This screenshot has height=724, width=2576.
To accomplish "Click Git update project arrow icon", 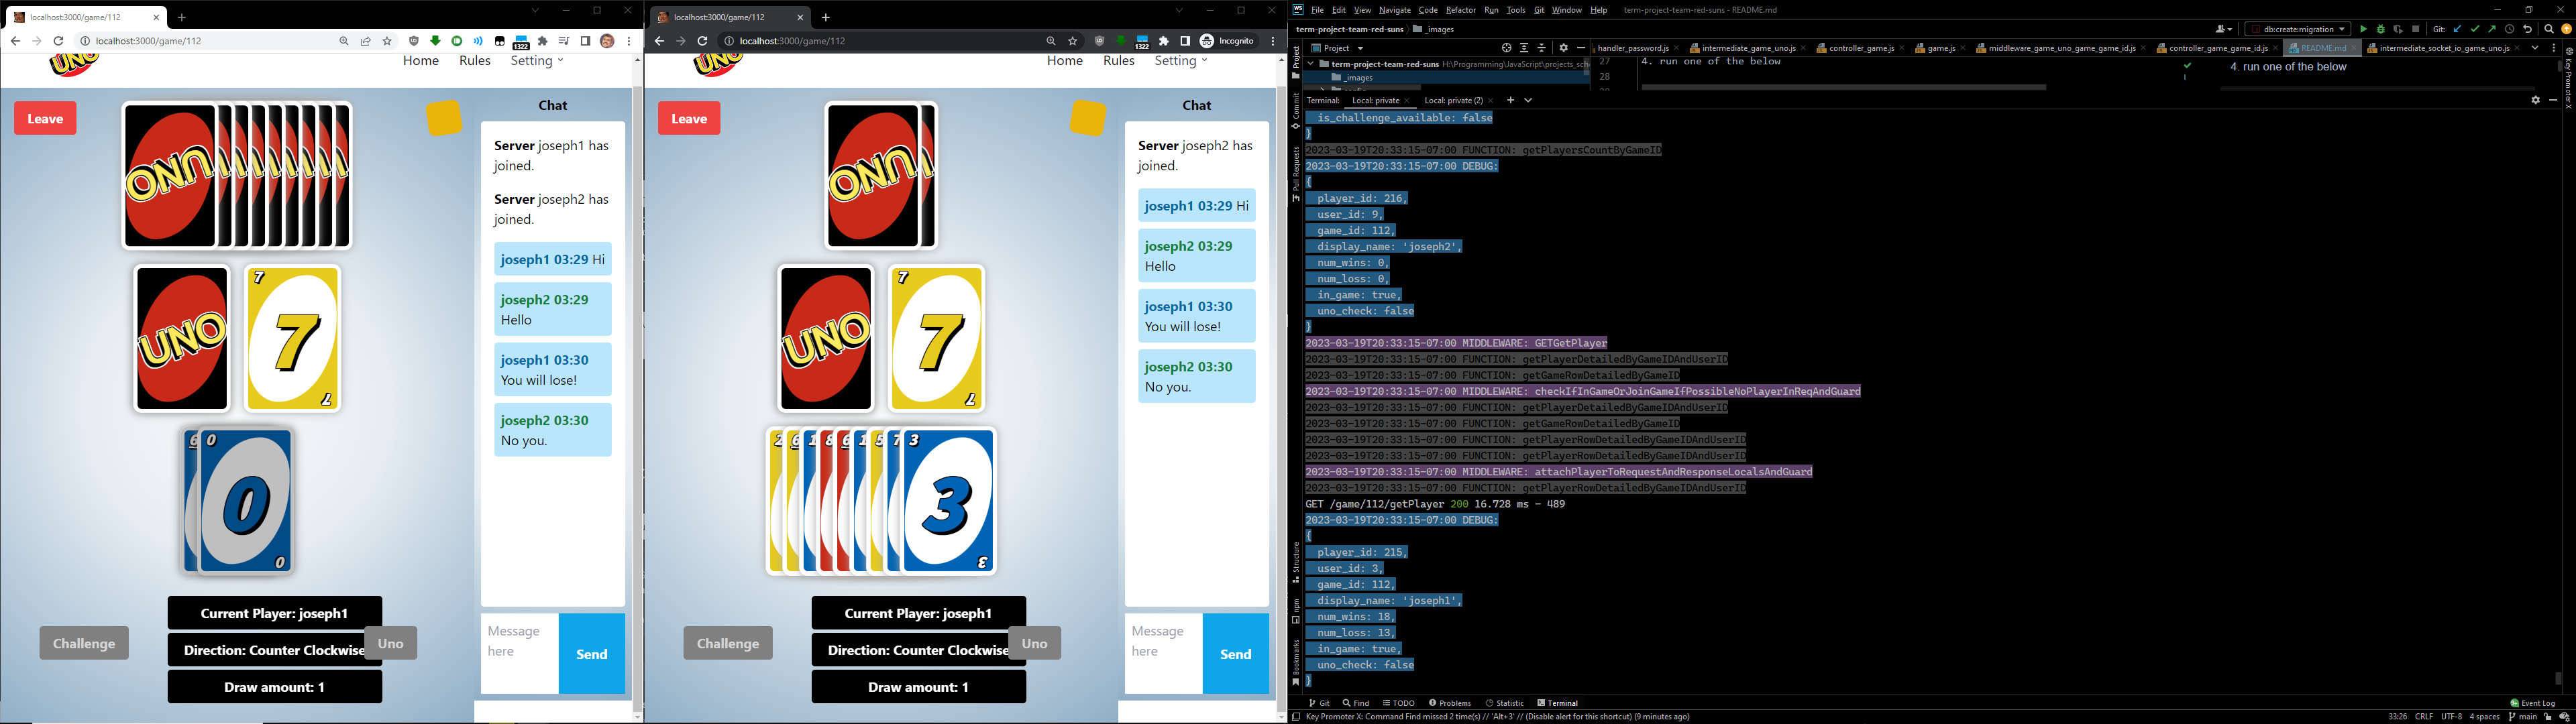I will point(2457,29).
